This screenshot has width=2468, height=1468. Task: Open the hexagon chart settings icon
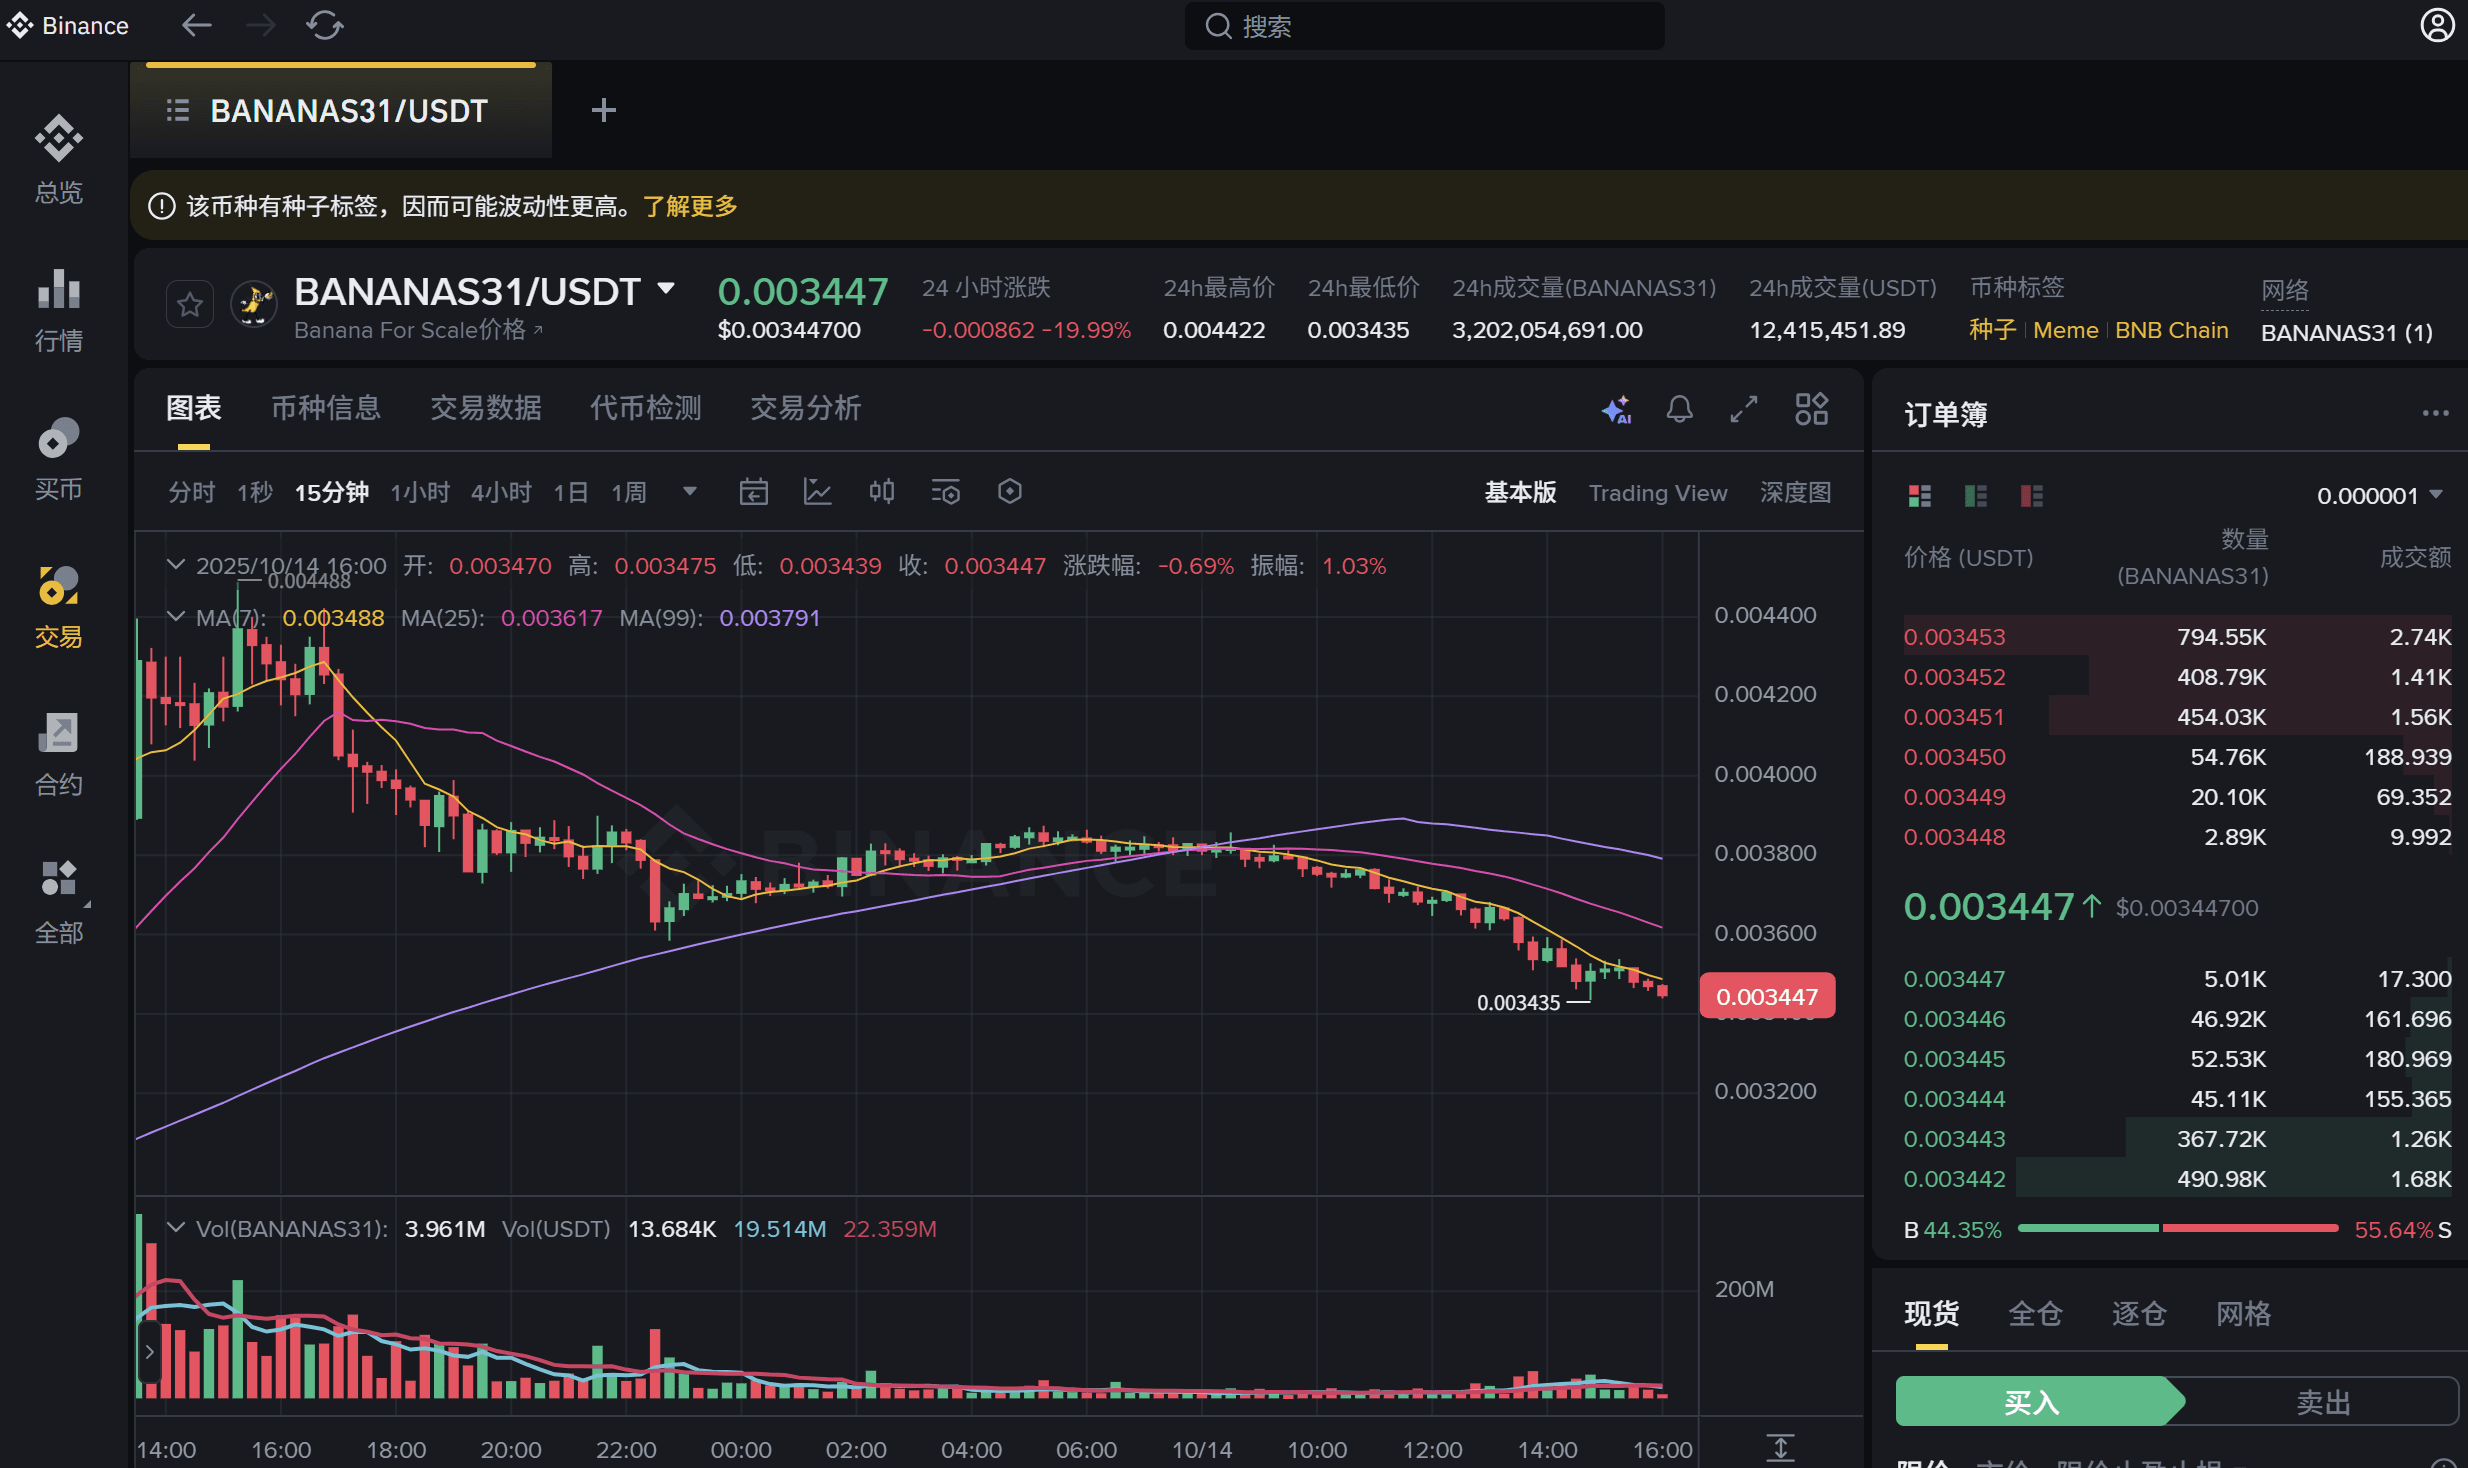coord(1009,492)
